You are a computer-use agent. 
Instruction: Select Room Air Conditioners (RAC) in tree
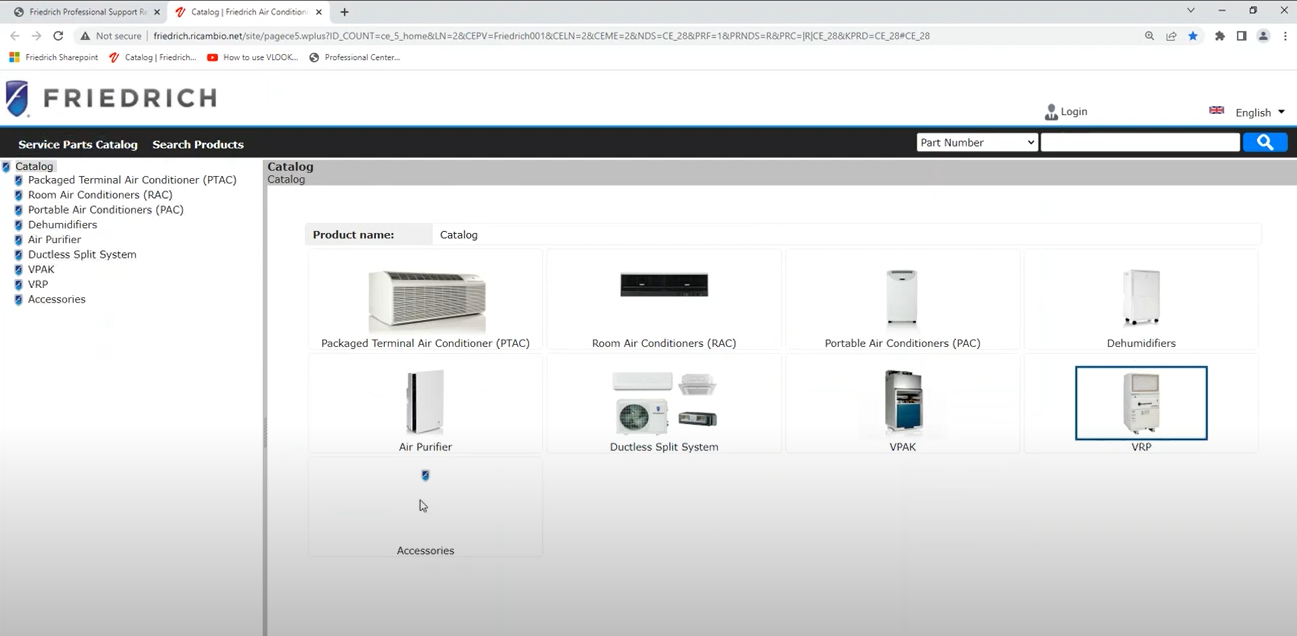pos(100,195)
